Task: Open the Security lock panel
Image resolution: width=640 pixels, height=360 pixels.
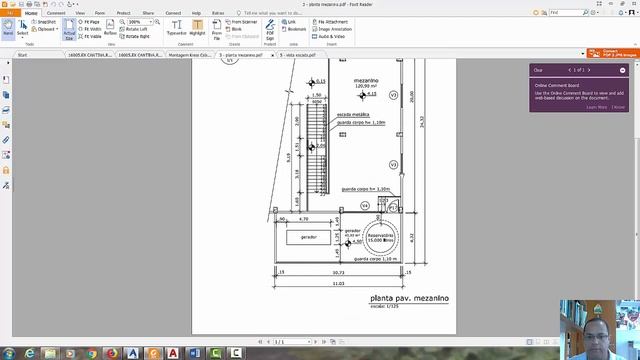Action: 6,170
